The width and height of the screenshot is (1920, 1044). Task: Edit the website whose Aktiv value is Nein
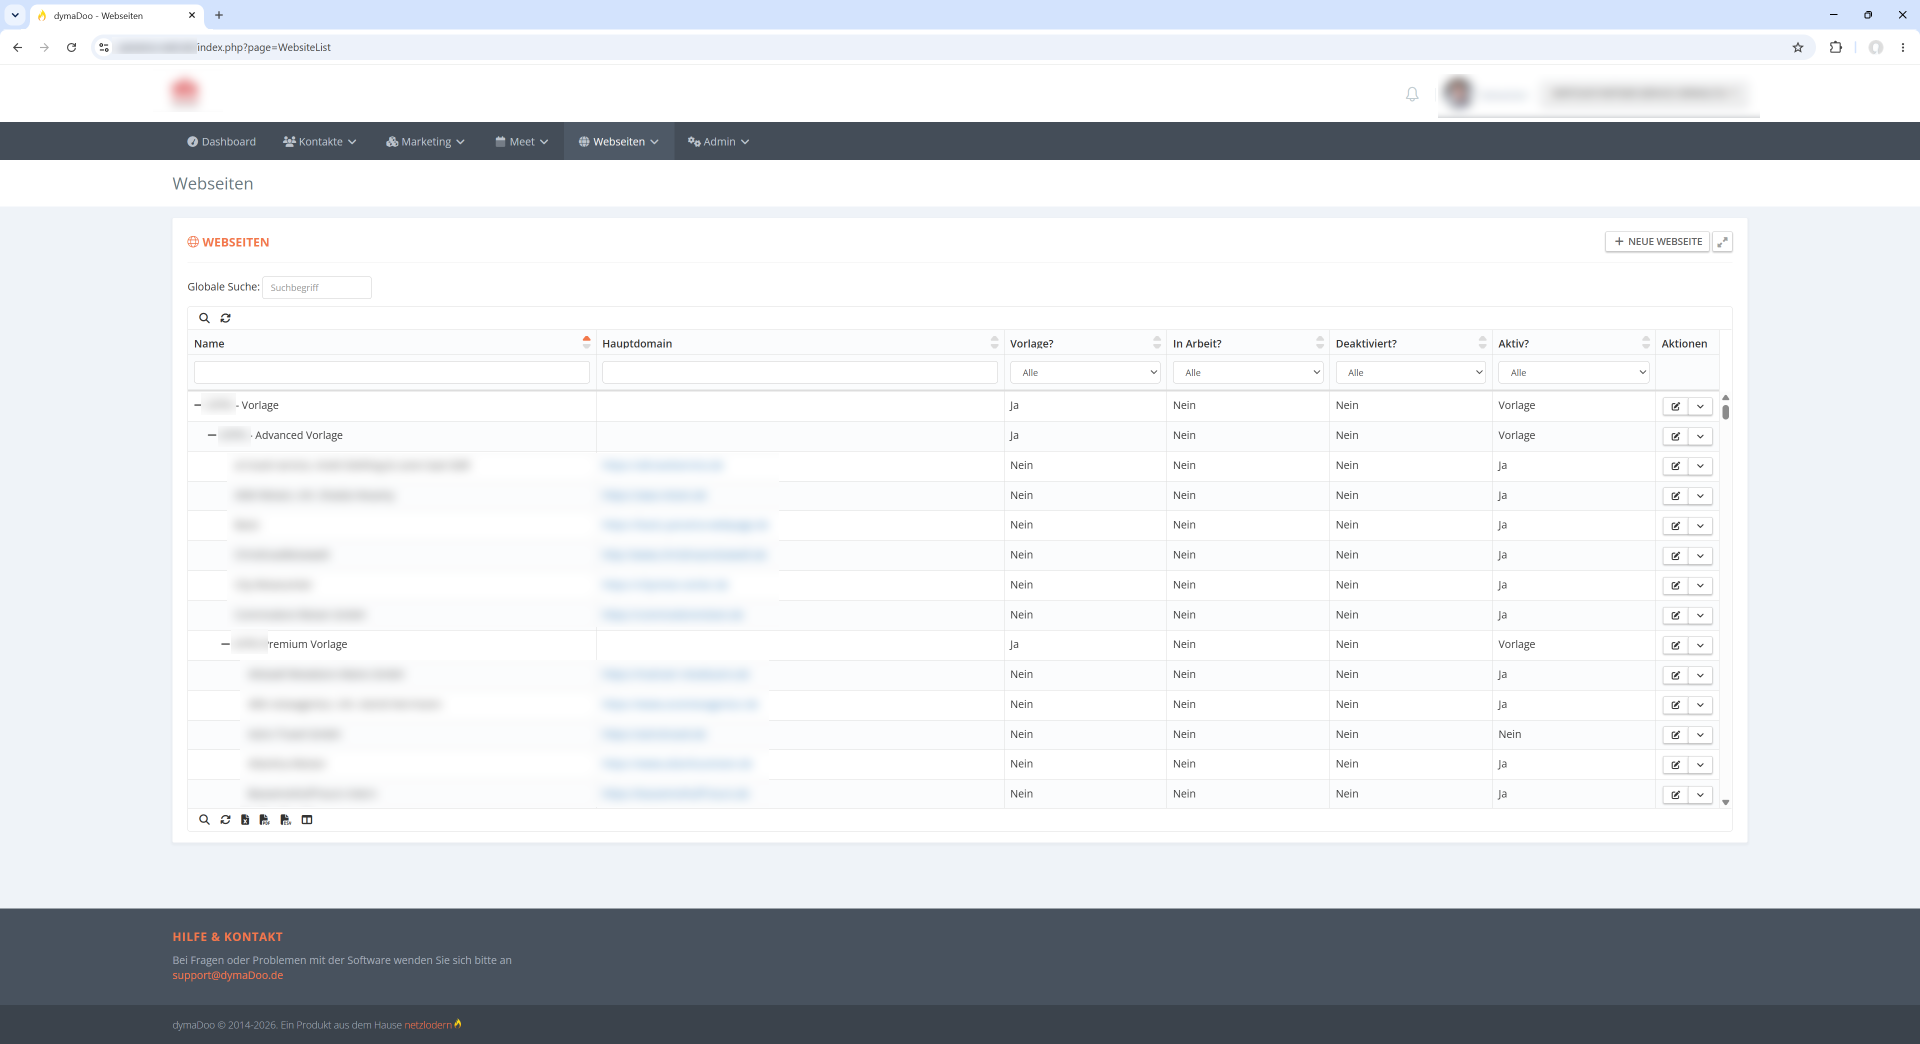click(1676, 735)
